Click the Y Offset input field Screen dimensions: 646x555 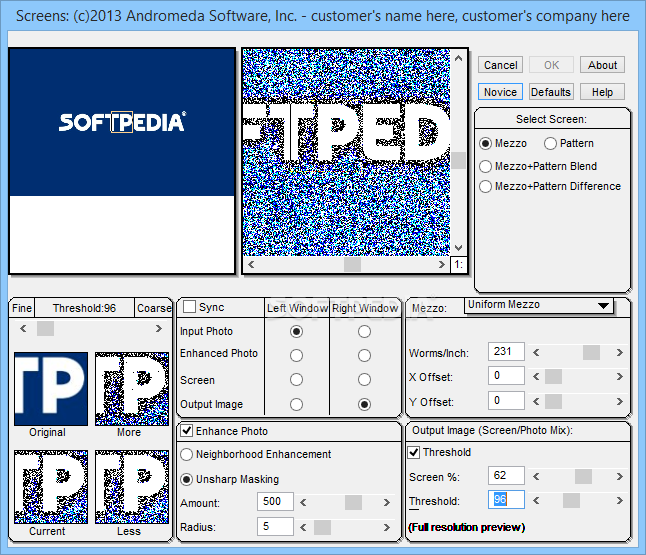[x=506, y=400]
